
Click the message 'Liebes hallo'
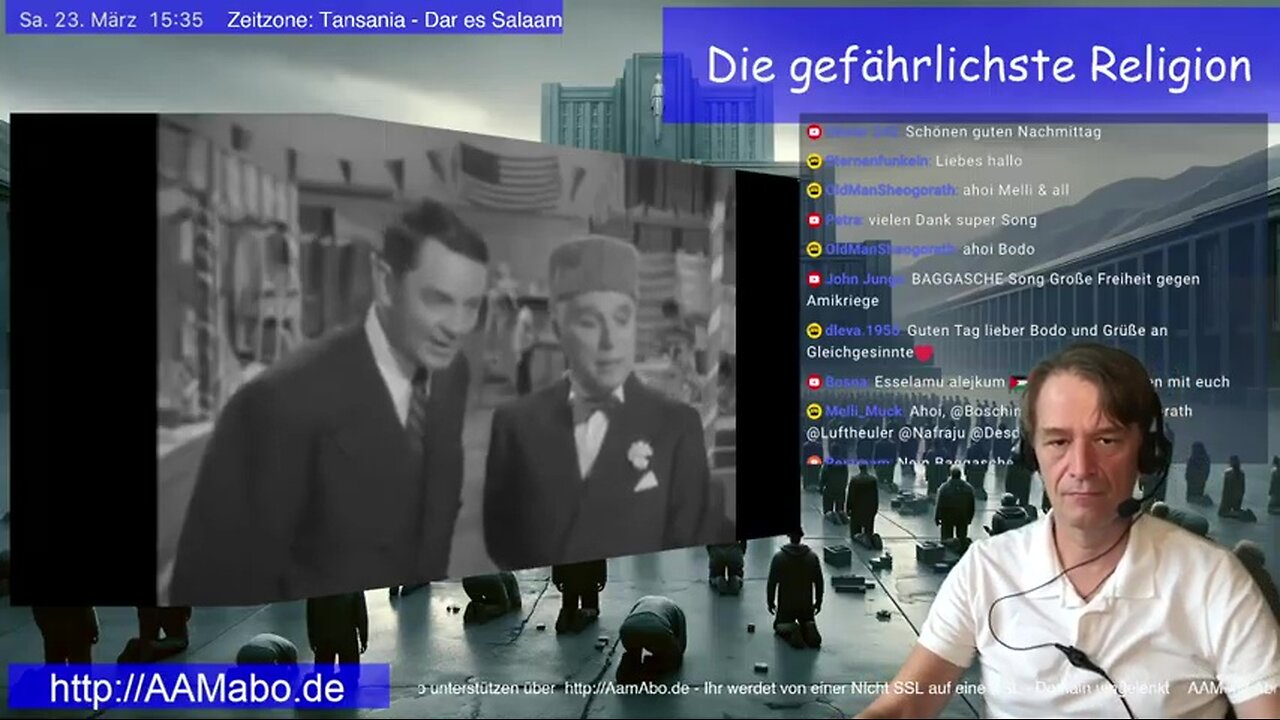[x=979, y=161]
